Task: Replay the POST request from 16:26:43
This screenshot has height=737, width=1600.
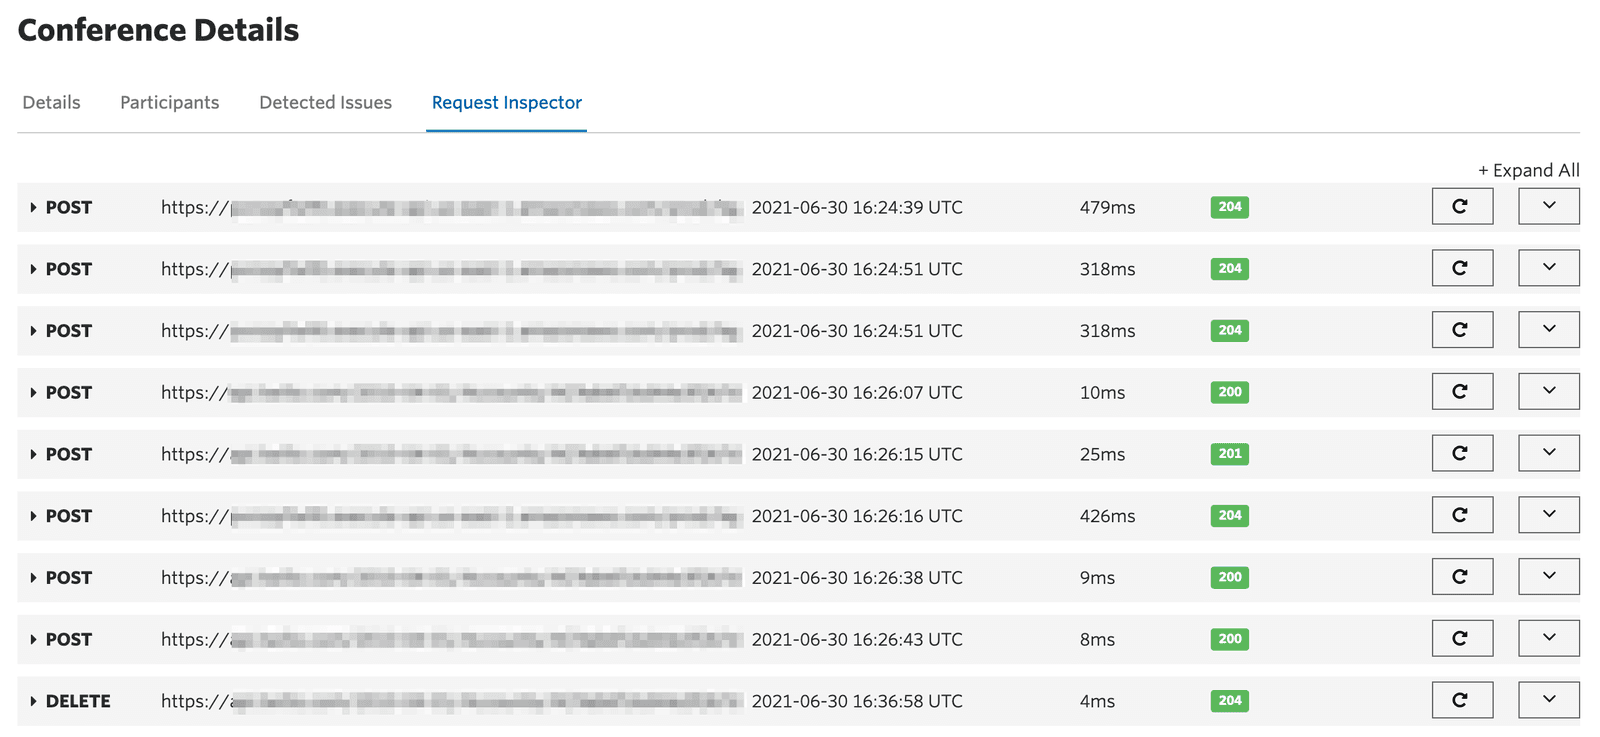Action: pyautogui.click(x=1462, y=637)
